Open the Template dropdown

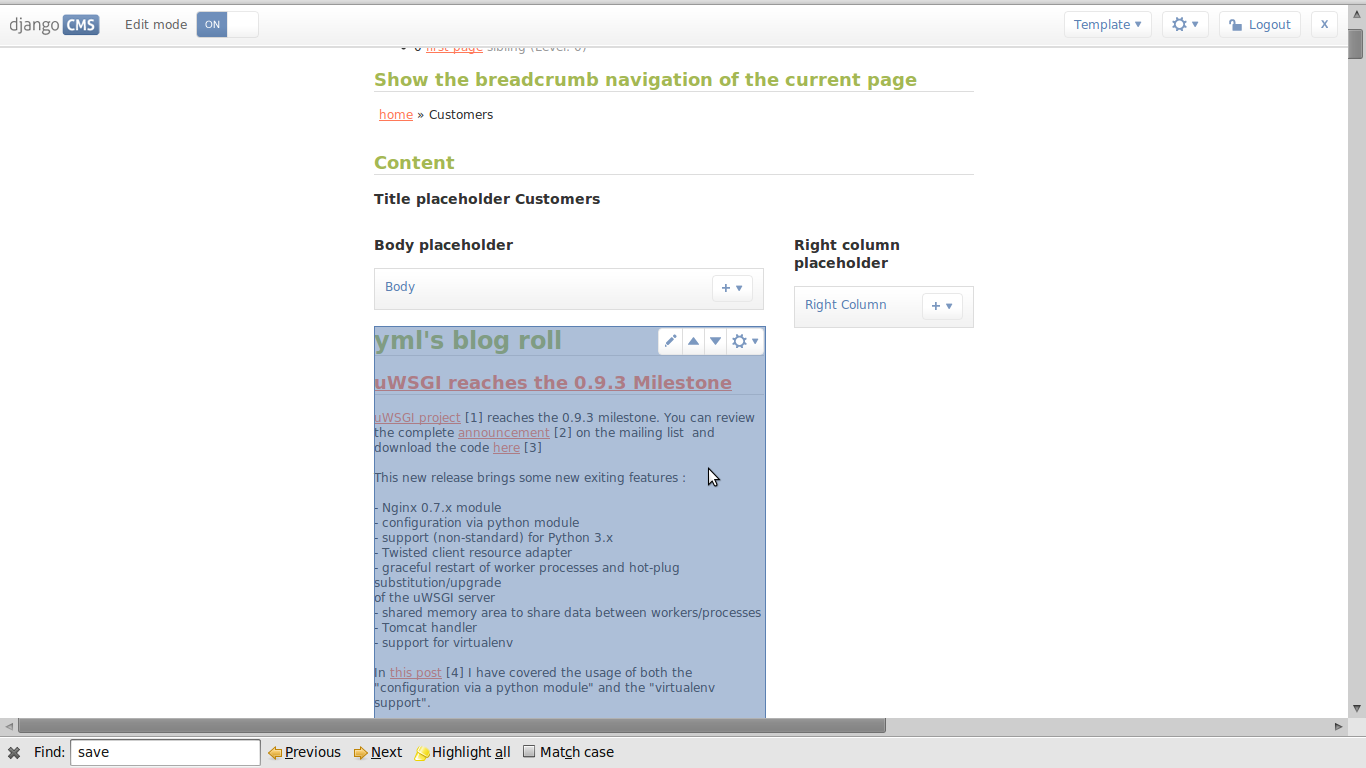[1107, 23]
